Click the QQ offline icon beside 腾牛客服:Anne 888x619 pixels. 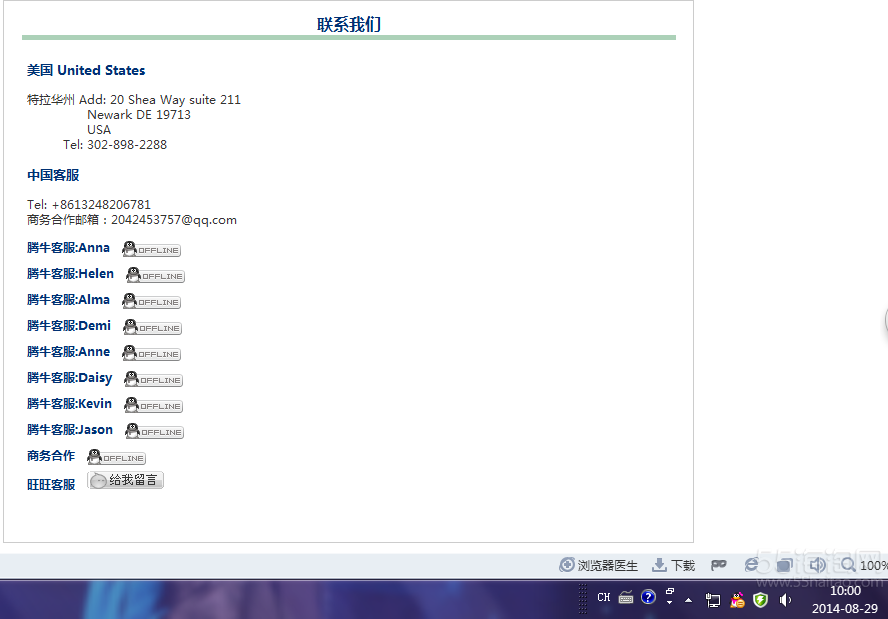(x=151, y=353)
